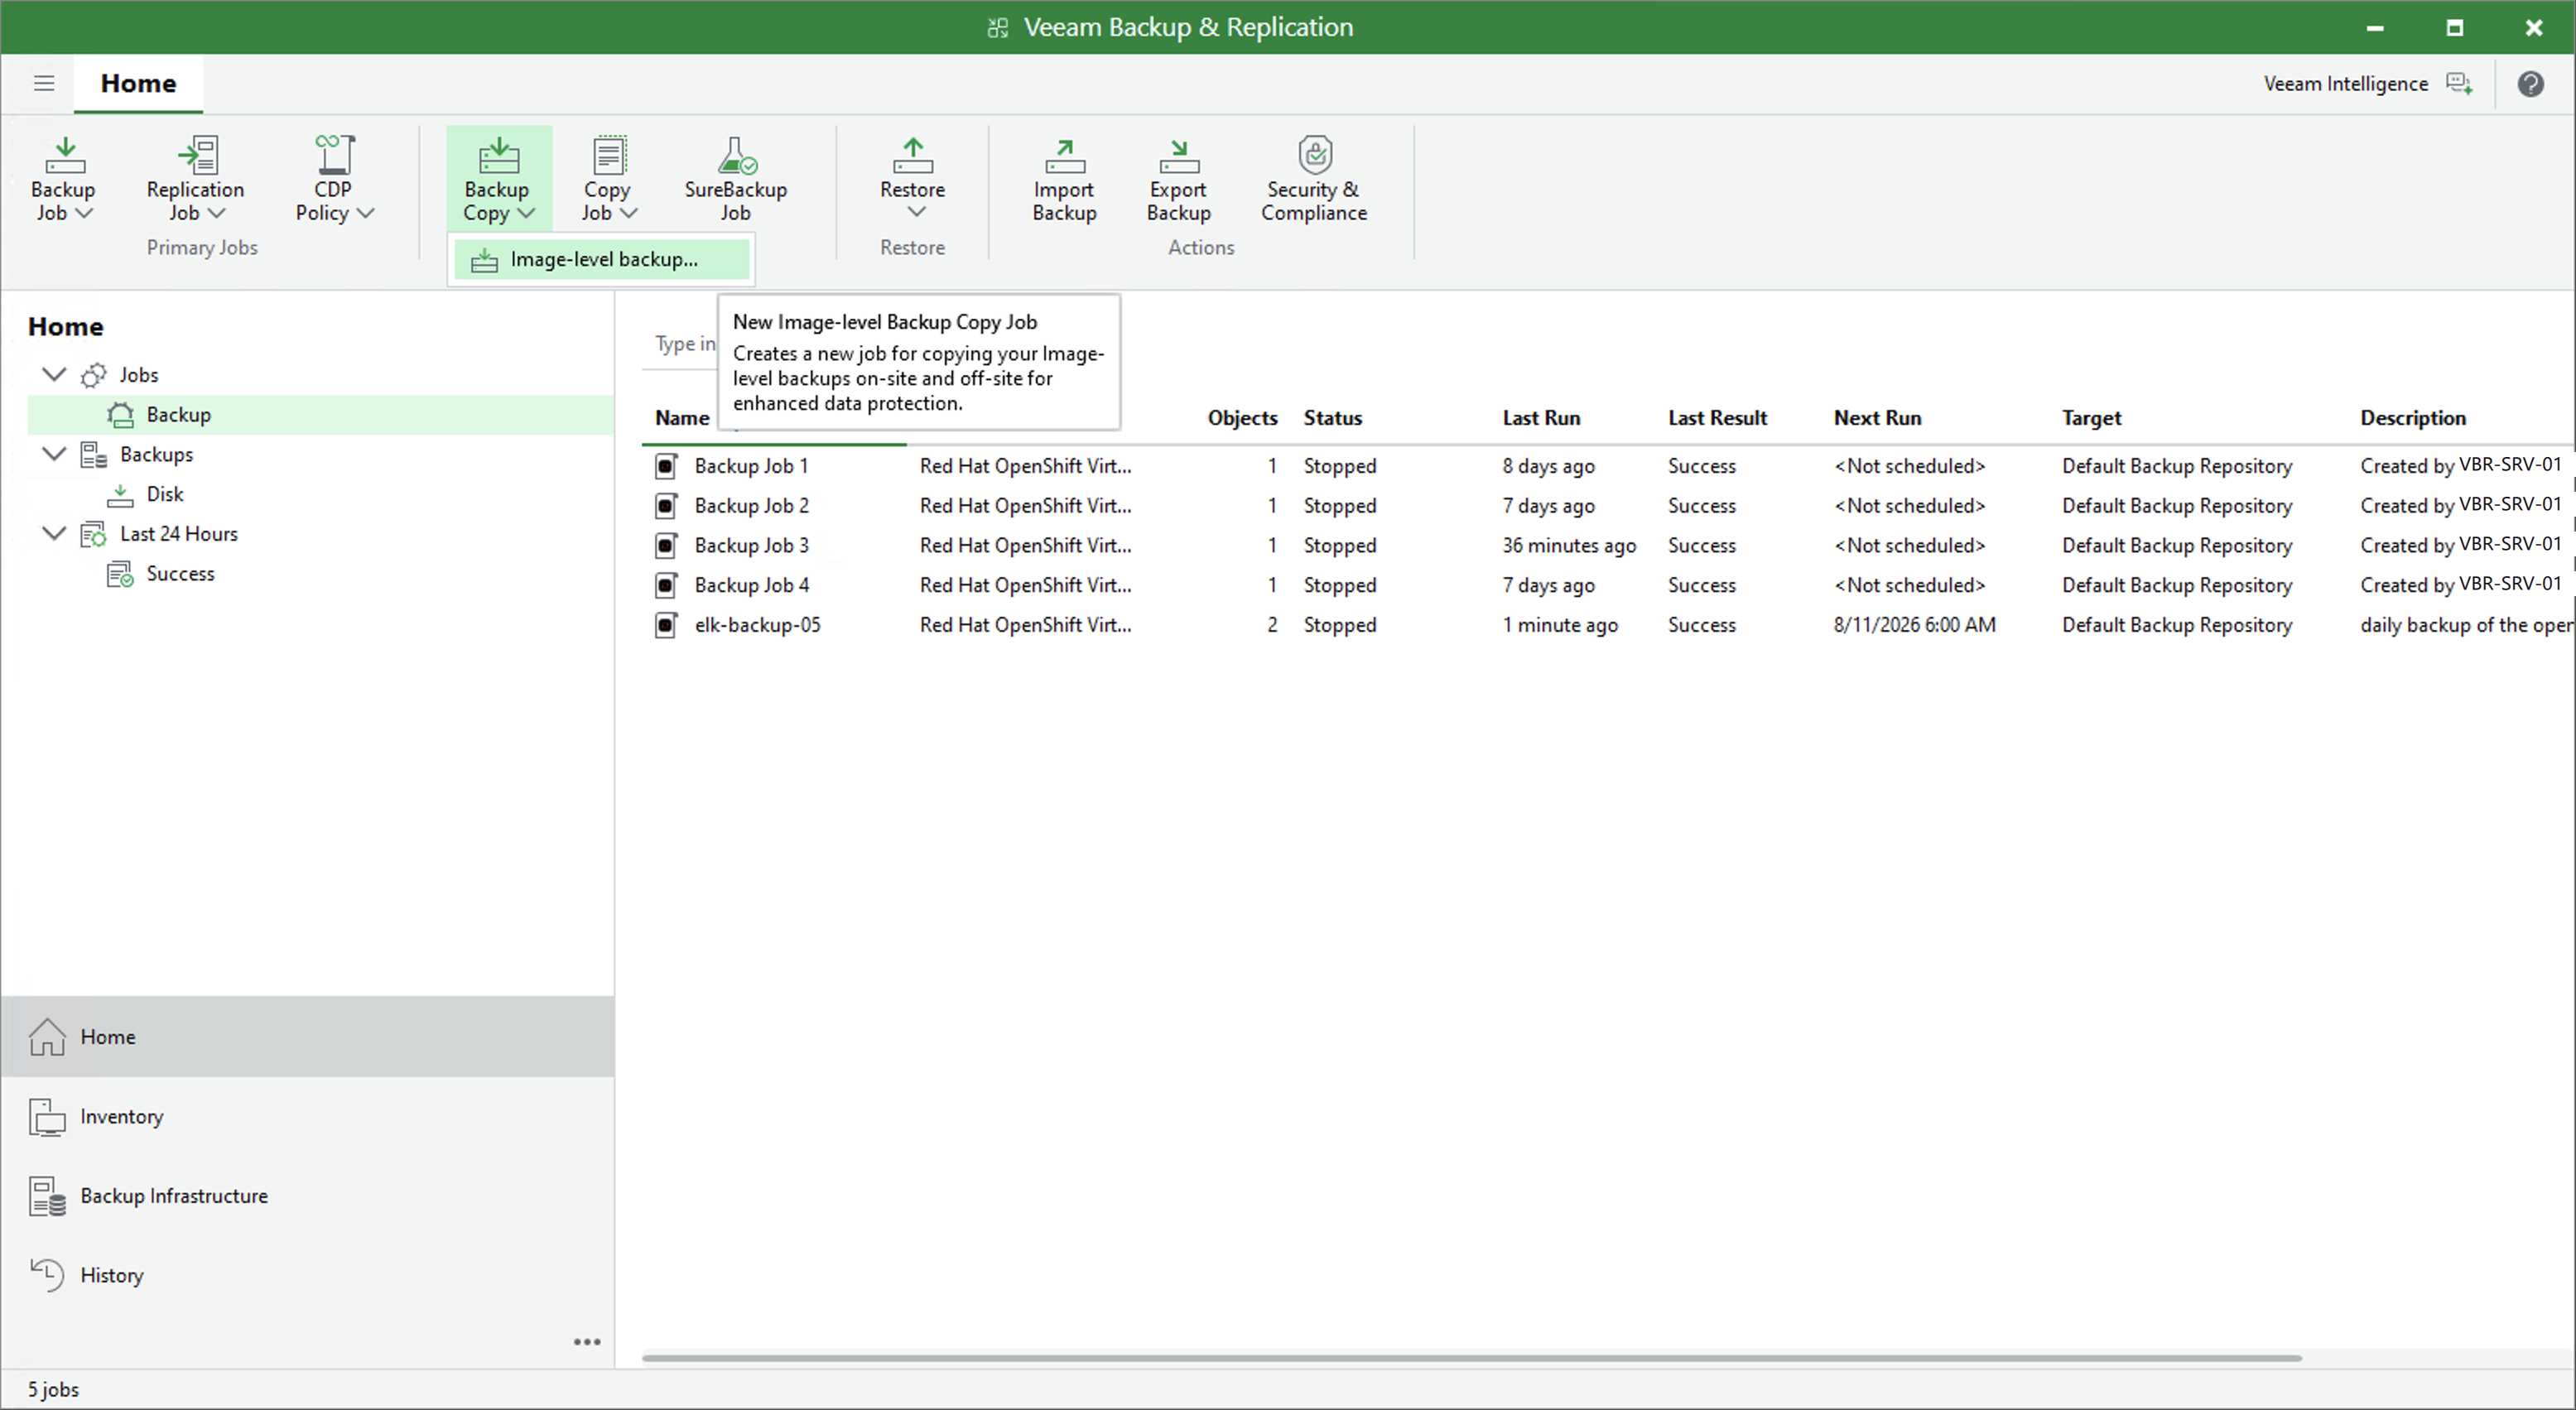Viewport: 2576px width, 1410px height.
Task: Click the Jobs gear tree icon
Action: tap(94, 375)
